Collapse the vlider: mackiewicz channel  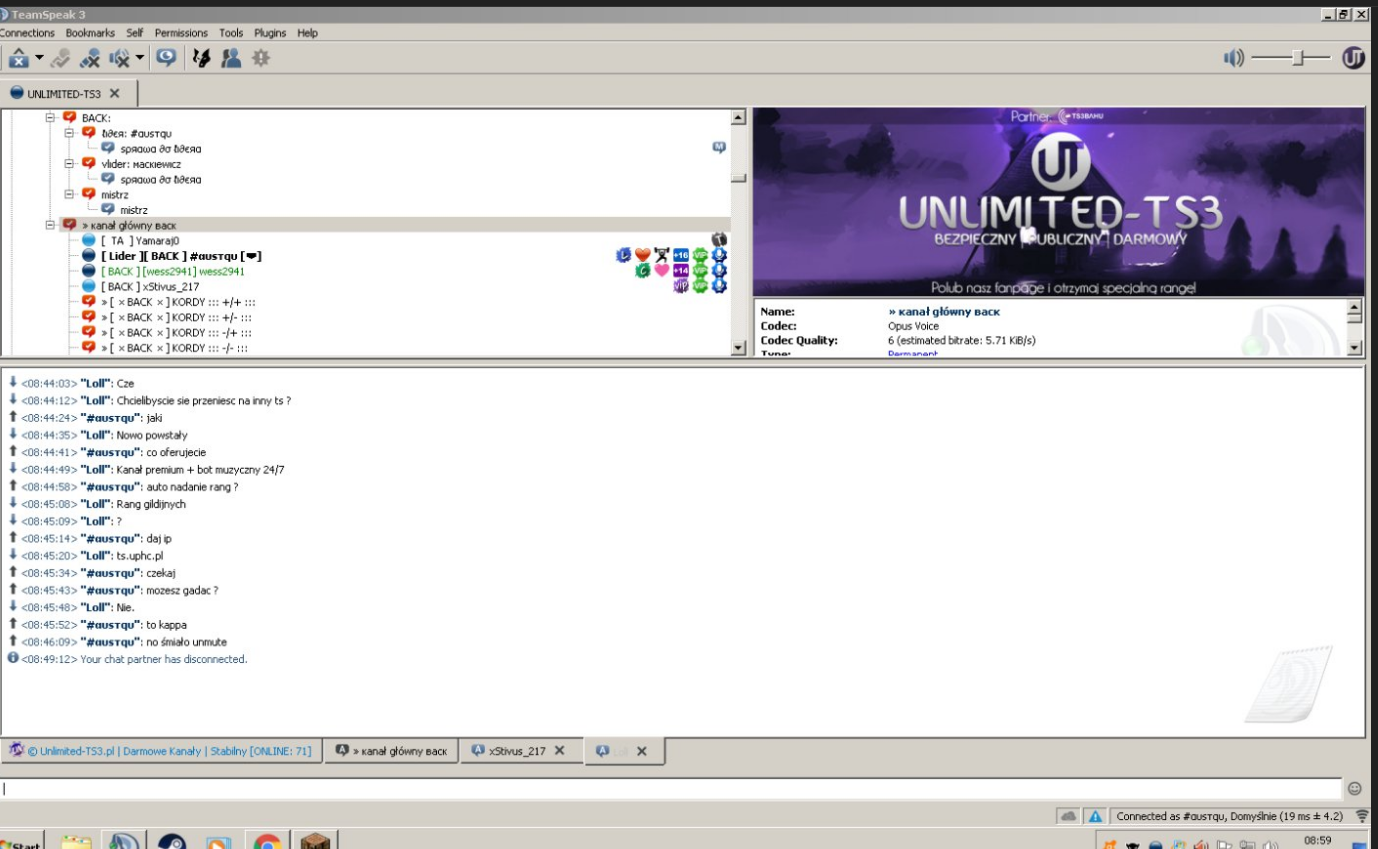point(70,163)
